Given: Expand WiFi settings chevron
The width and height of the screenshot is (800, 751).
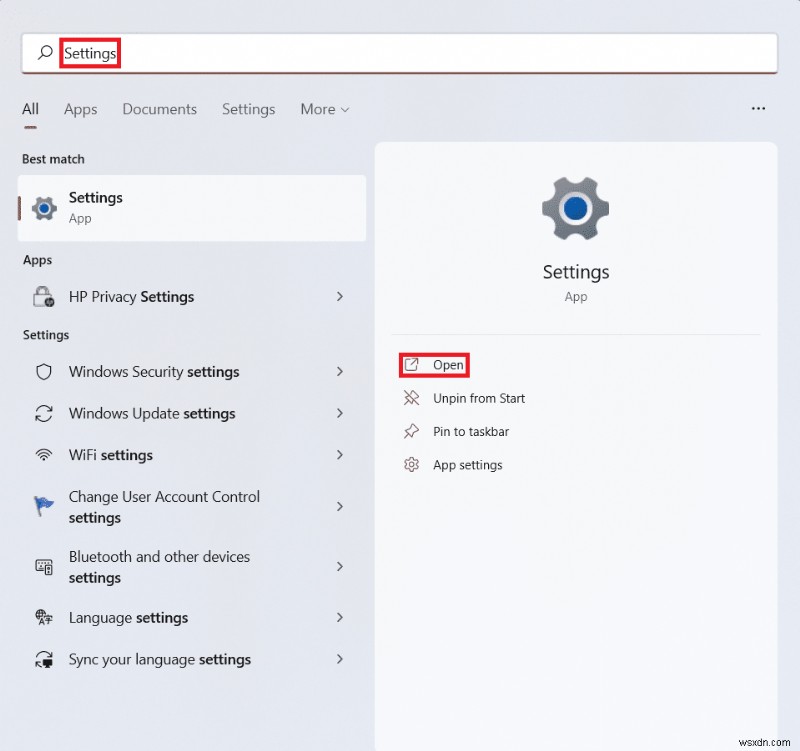Looking at the screenshot, I should point(340,455).
